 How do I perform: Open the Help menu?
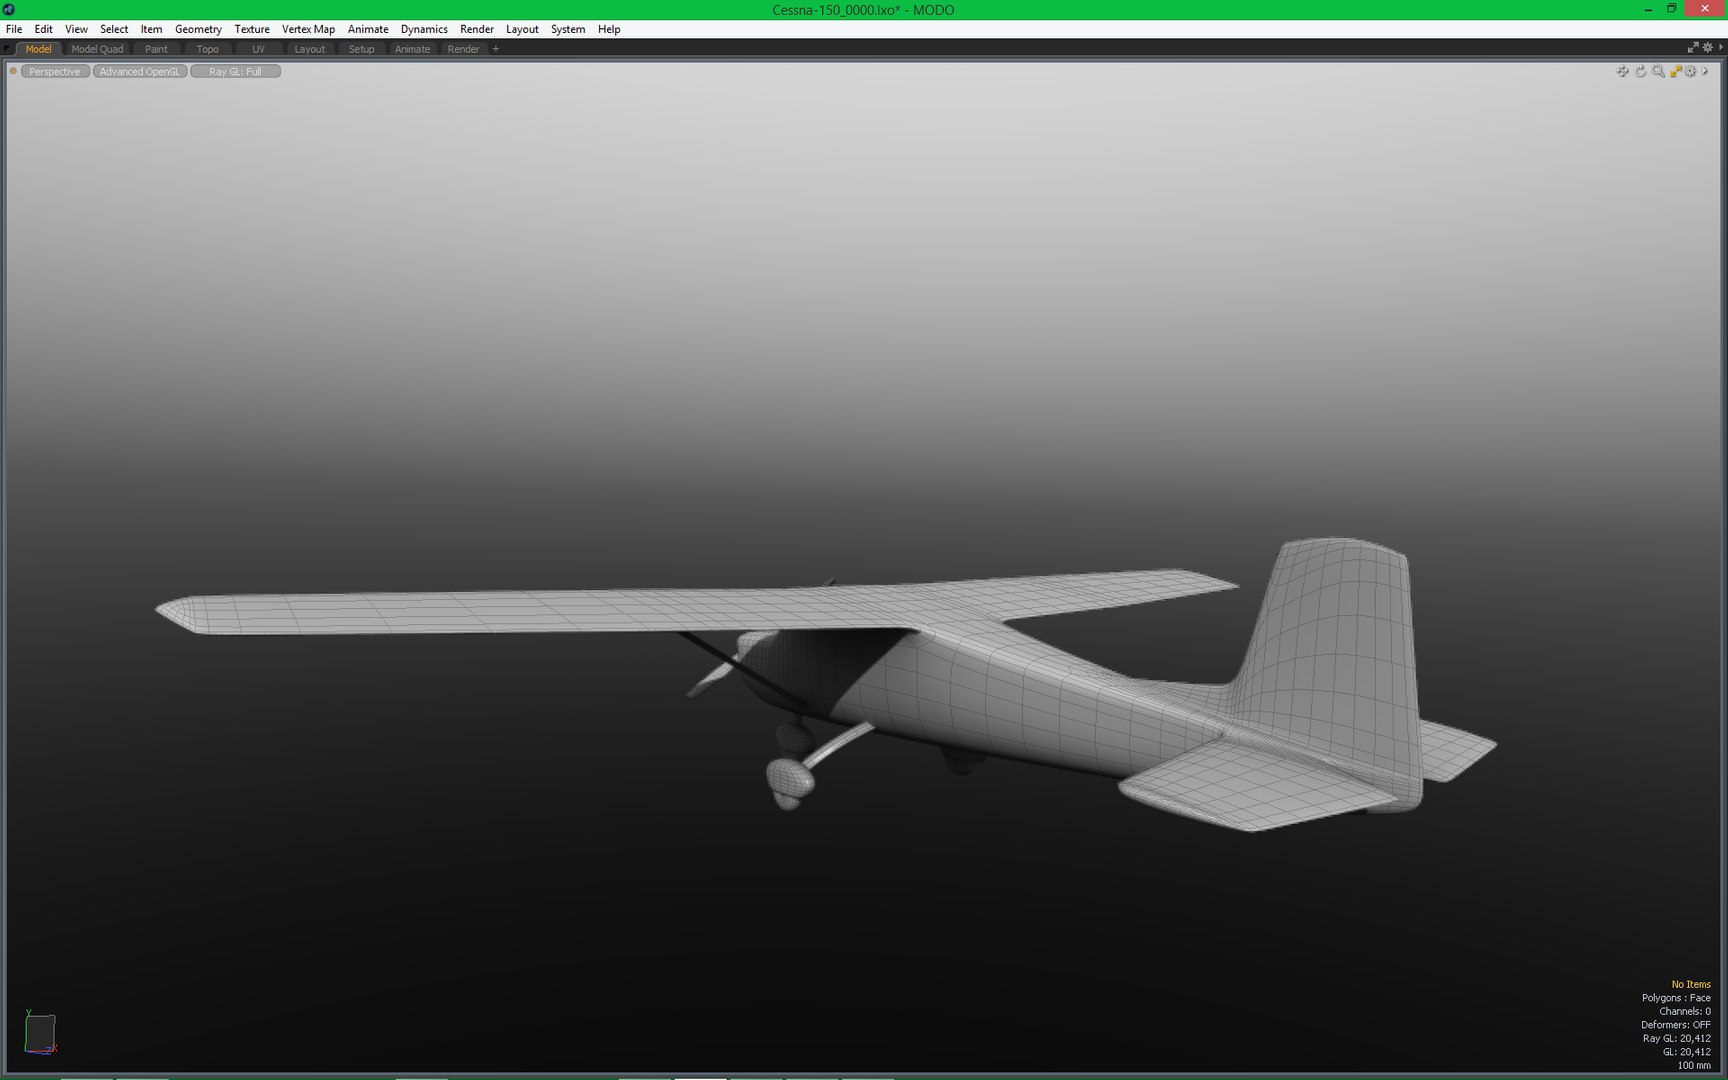click(x=609, y=29)
